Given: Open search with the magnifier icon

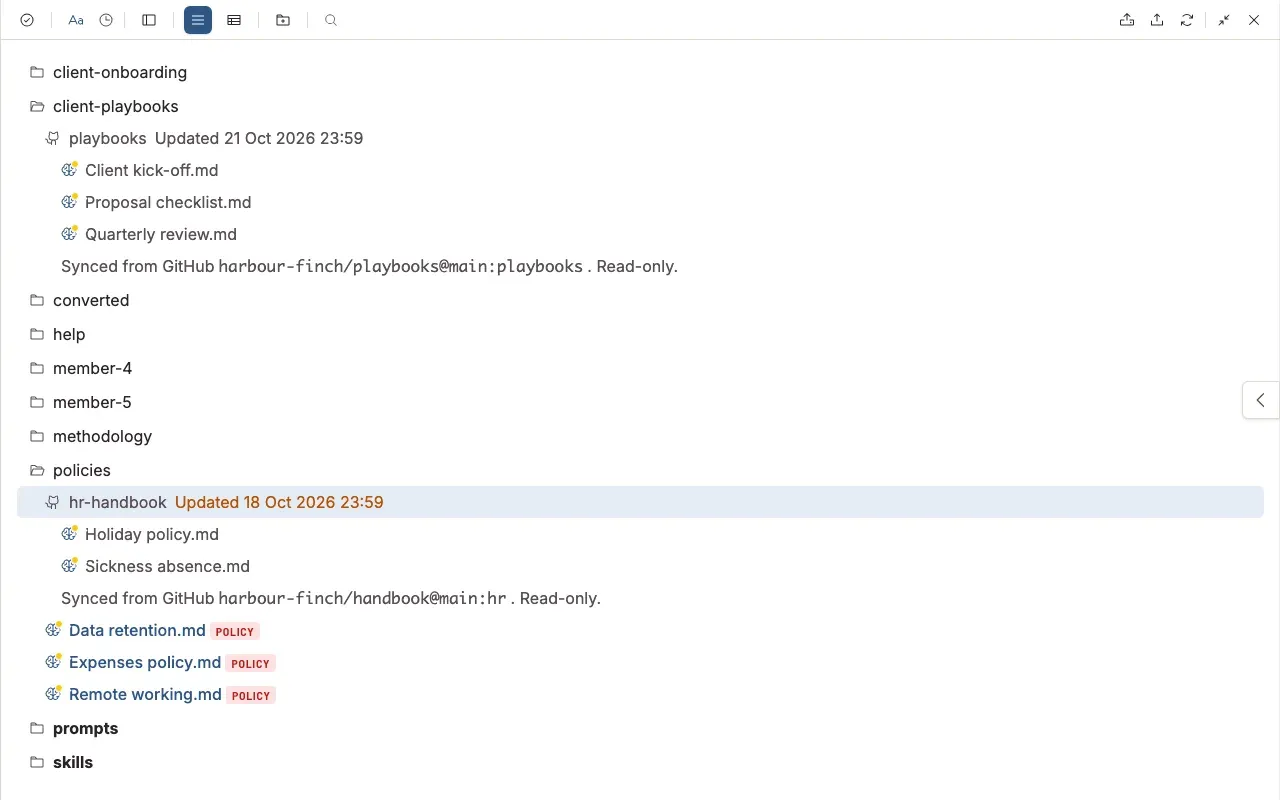Looking at the screenshot, I should point(331,20).
